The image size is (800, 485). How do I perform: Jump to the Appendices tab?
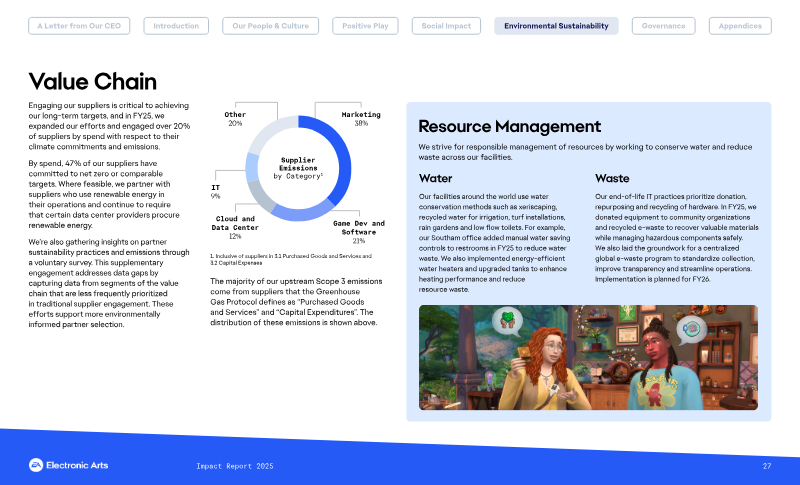pos(740,26)
